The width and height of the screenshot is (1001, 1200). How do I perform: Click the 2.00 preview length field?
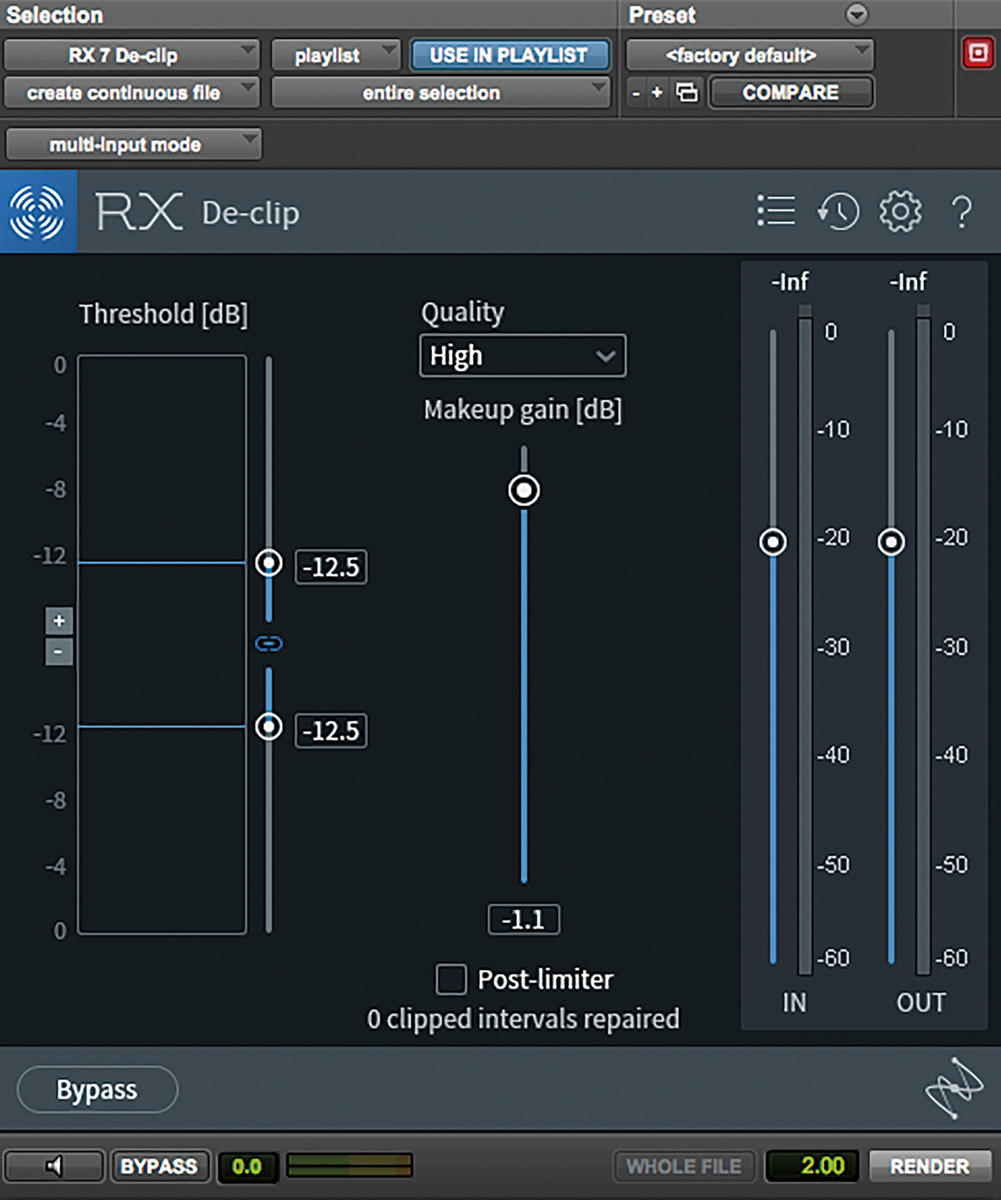(814, 1166)
